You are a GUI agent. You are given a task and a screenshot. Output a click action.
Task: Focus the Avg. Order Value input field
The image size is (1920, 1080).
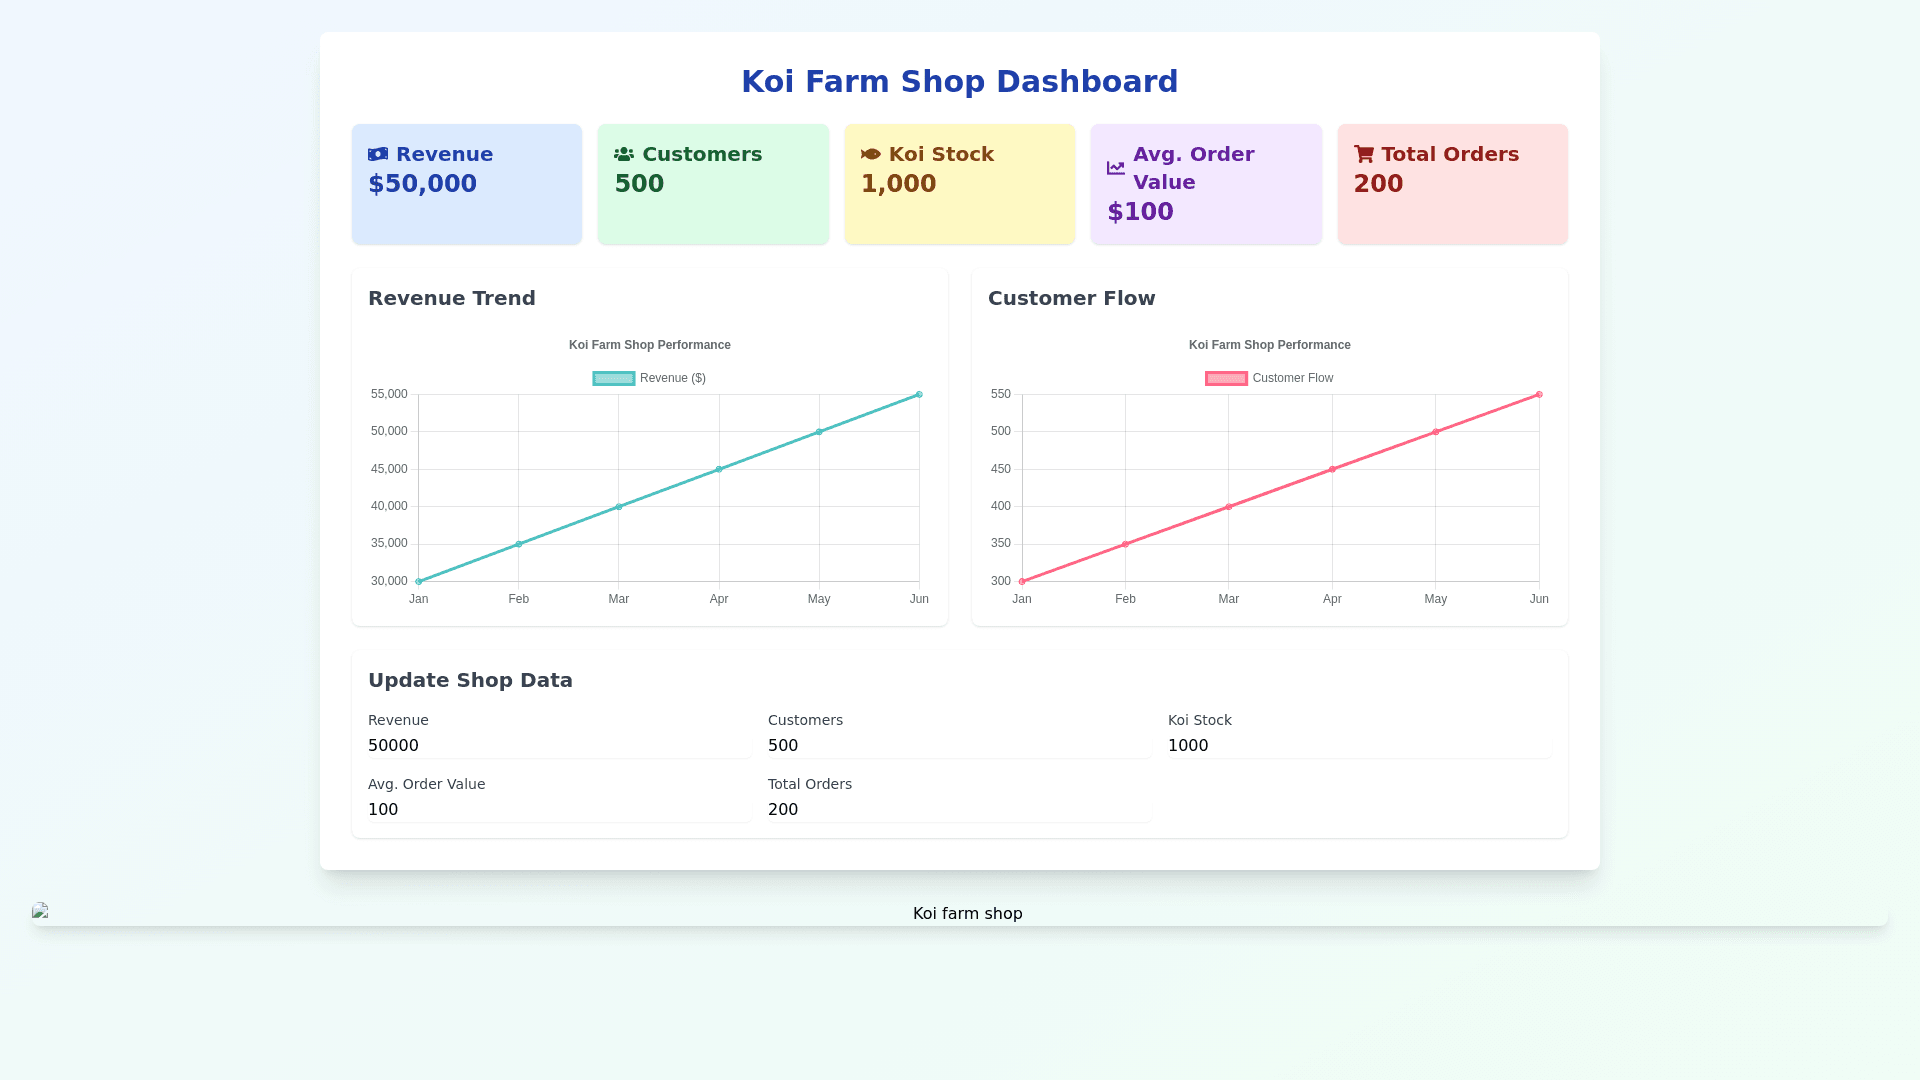tap(559, 810)
